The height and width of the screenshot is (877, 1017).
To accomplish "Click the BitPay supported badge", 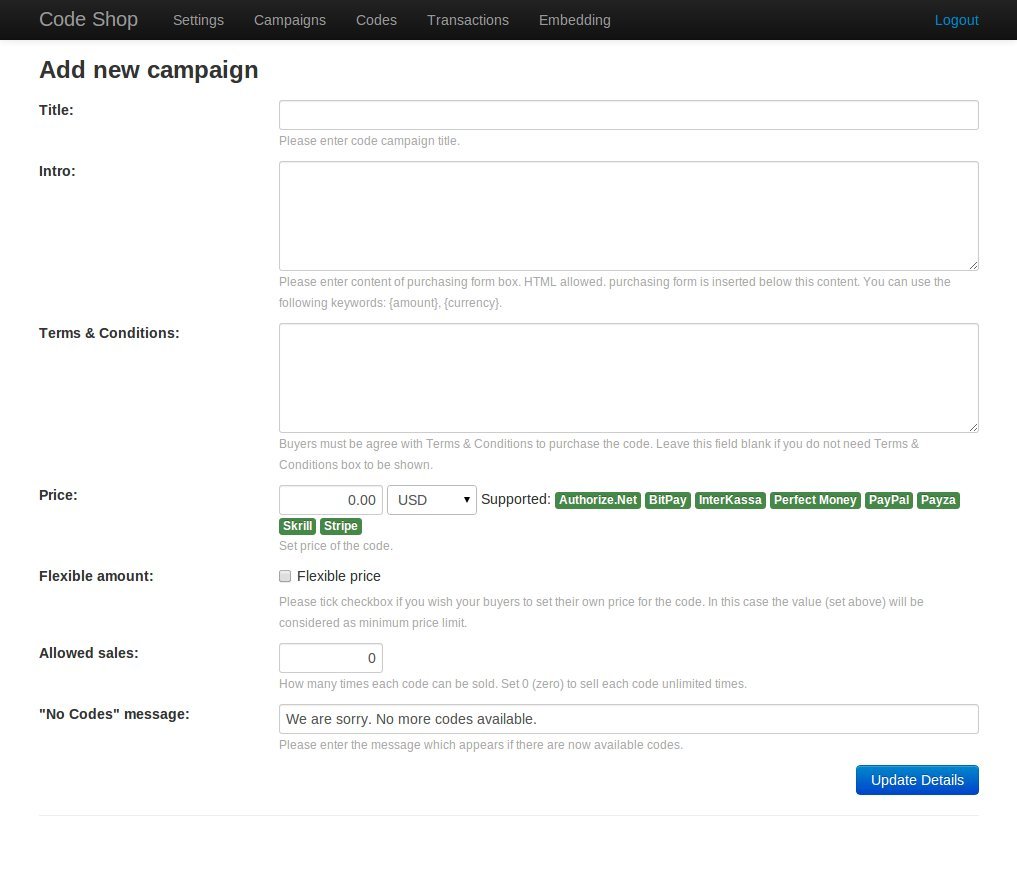I will (667, 500).
